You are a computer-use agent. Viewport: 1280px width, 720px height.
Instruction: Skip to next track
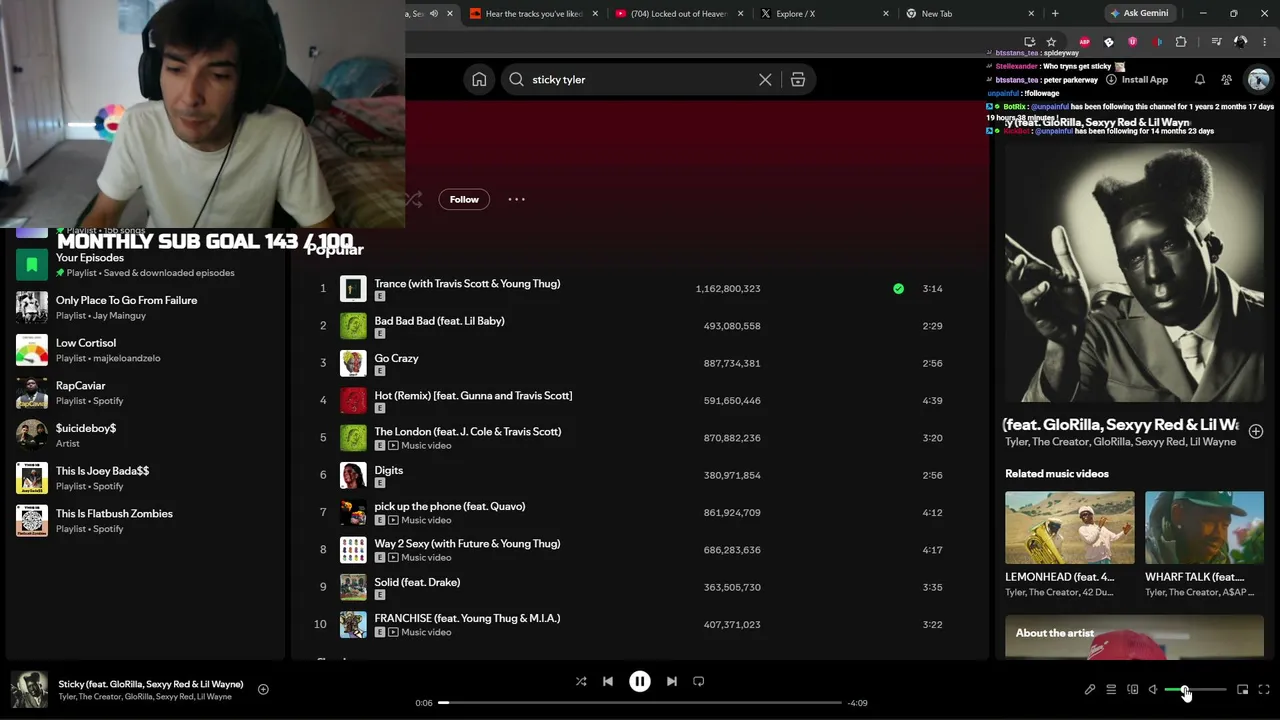pyautogui.click(x=672, y=681)
